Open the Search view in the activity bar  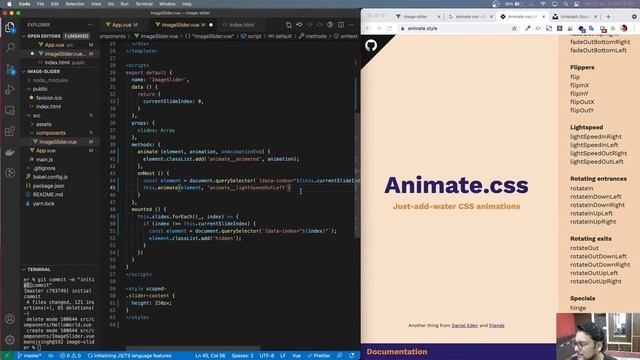point(10,48)
